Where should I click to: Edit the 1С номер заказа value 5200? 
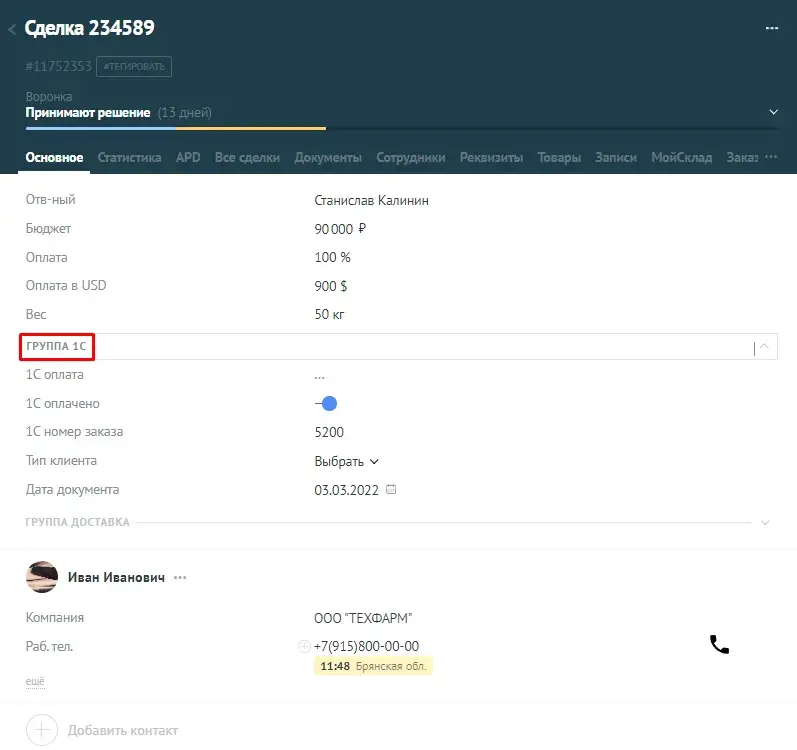click(x=329, y=432)
